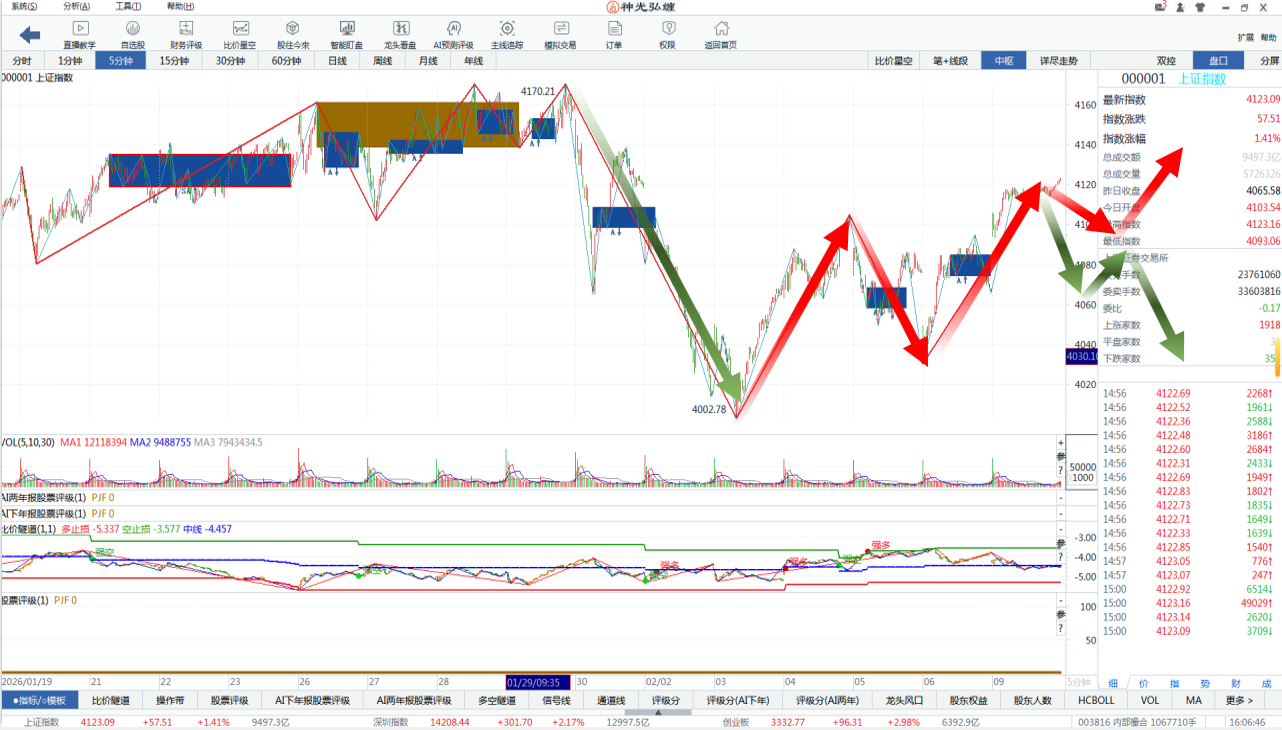Screen dimensions: 1282x730
Task: Toggle the 双控 panel mode
Action: 1166,61
